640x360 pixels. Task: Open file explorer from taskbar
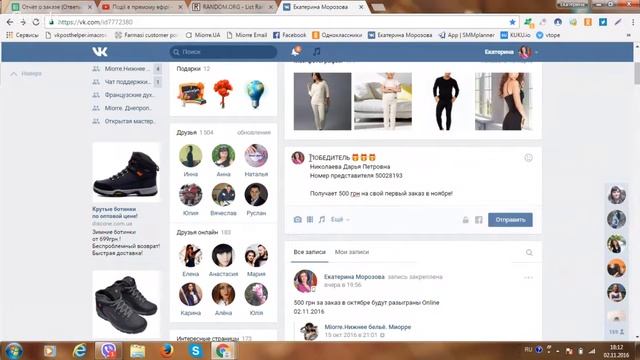(138, 351)
